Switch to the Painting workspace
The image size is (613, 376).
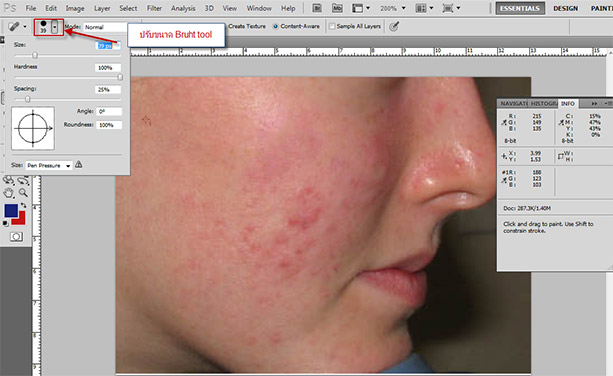coord(601,8)
